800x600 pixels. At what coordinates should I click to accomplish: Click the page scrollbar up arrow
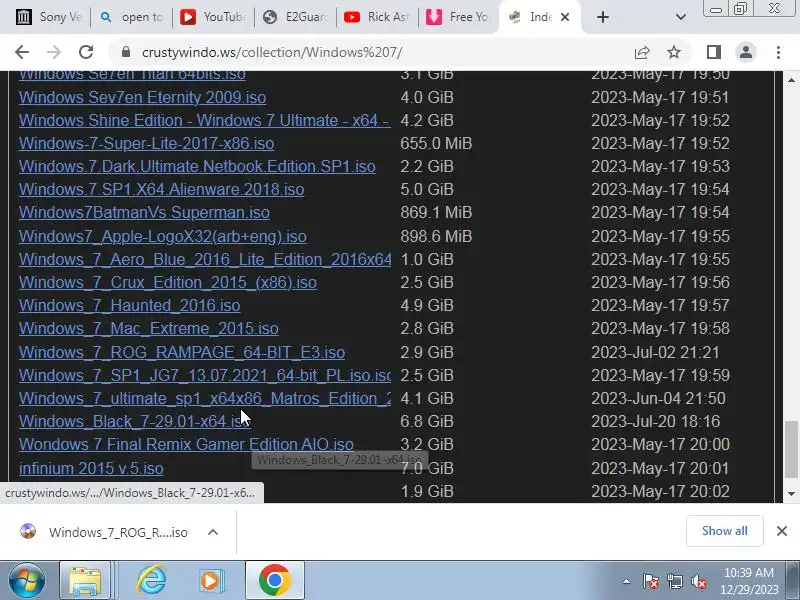[x=791, y=80]
